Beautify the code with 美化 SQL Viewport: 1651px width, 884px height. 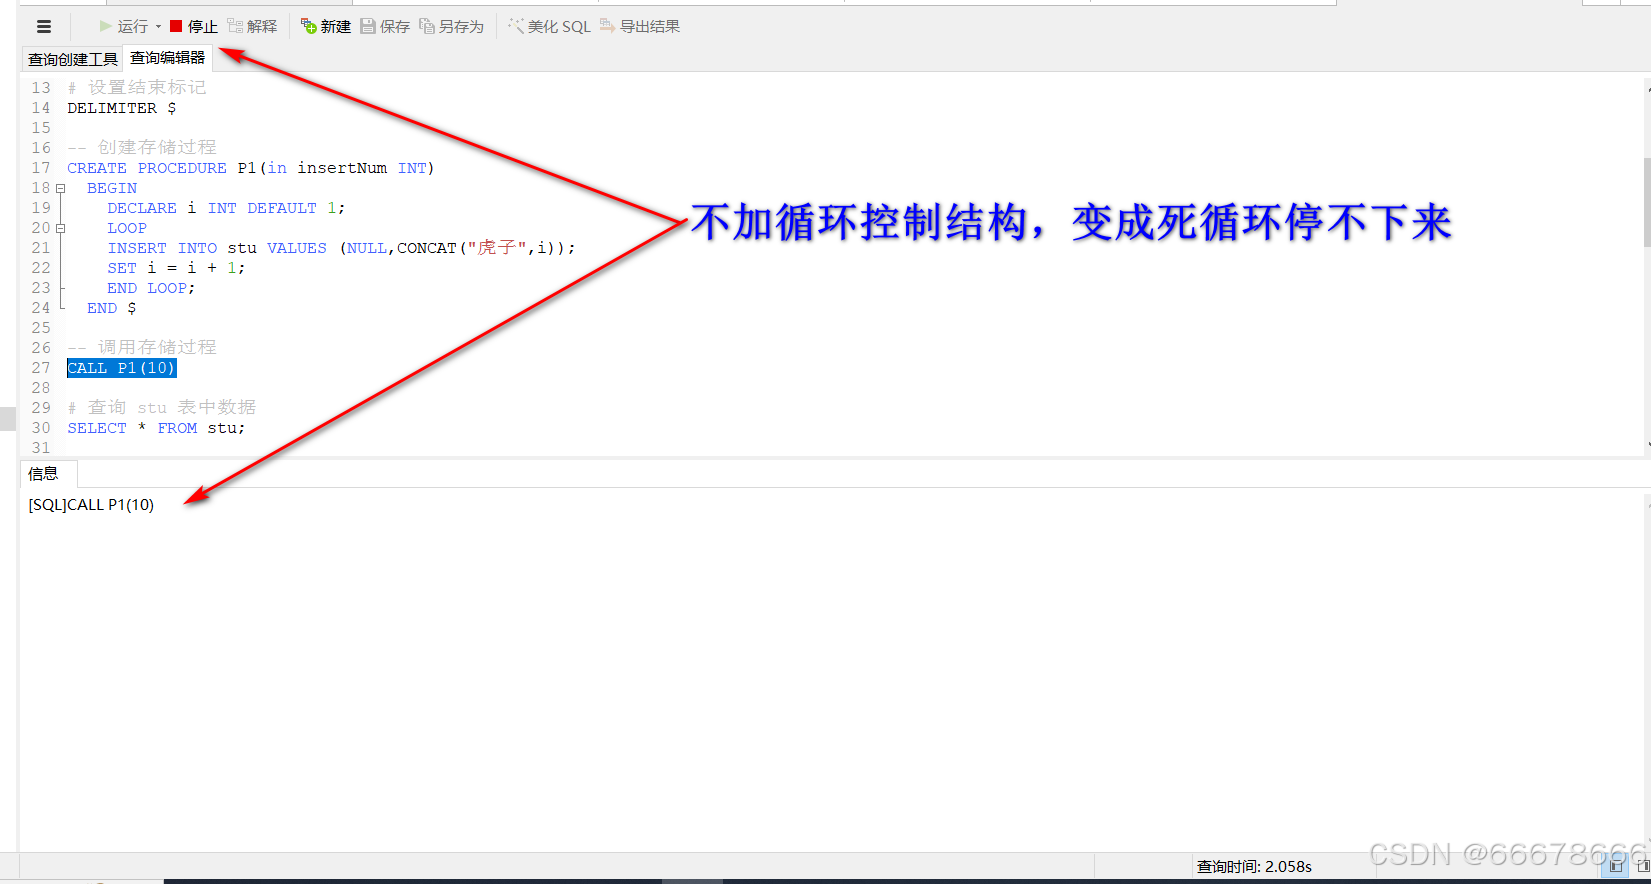(x=550, y=27)
